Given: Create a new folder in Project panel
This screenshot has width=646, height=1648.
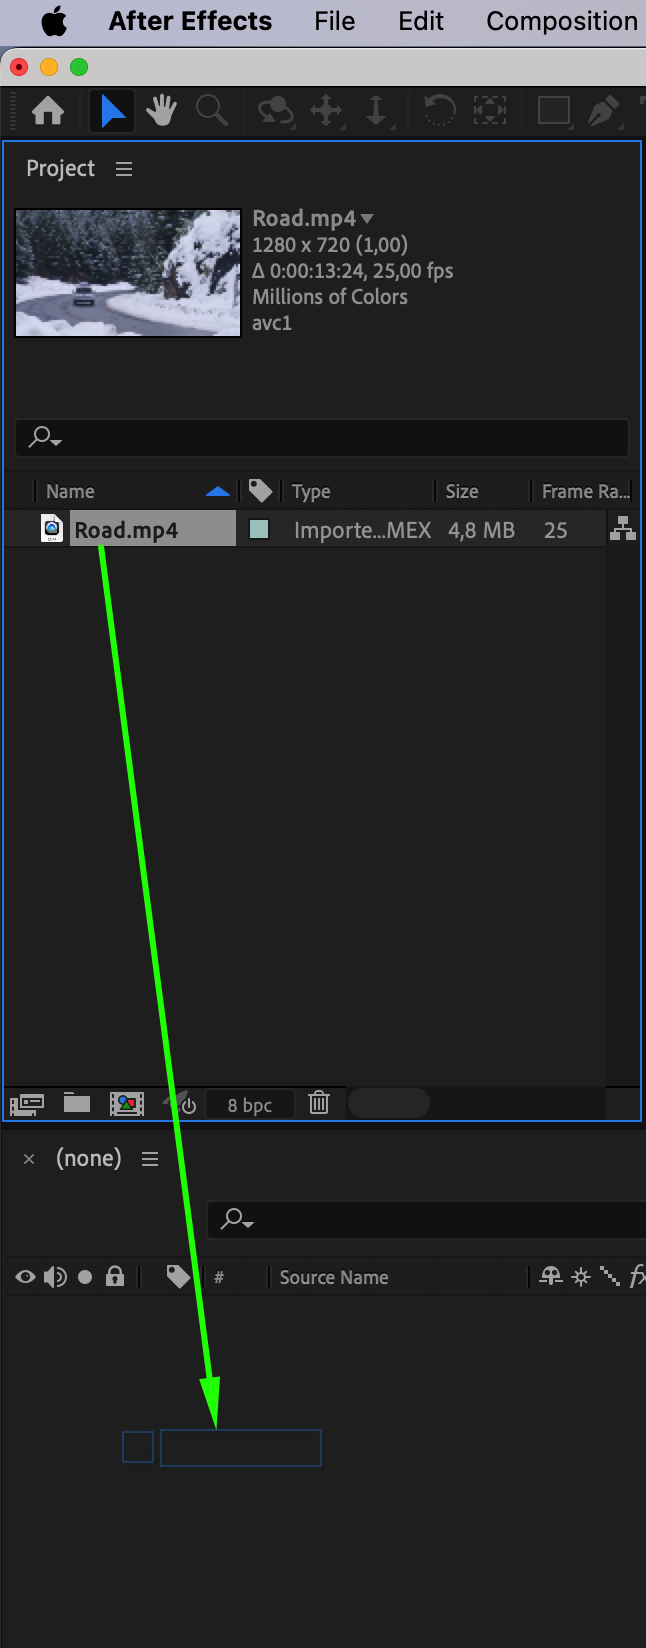Looking at the screenshot, I should [77, 1103].
